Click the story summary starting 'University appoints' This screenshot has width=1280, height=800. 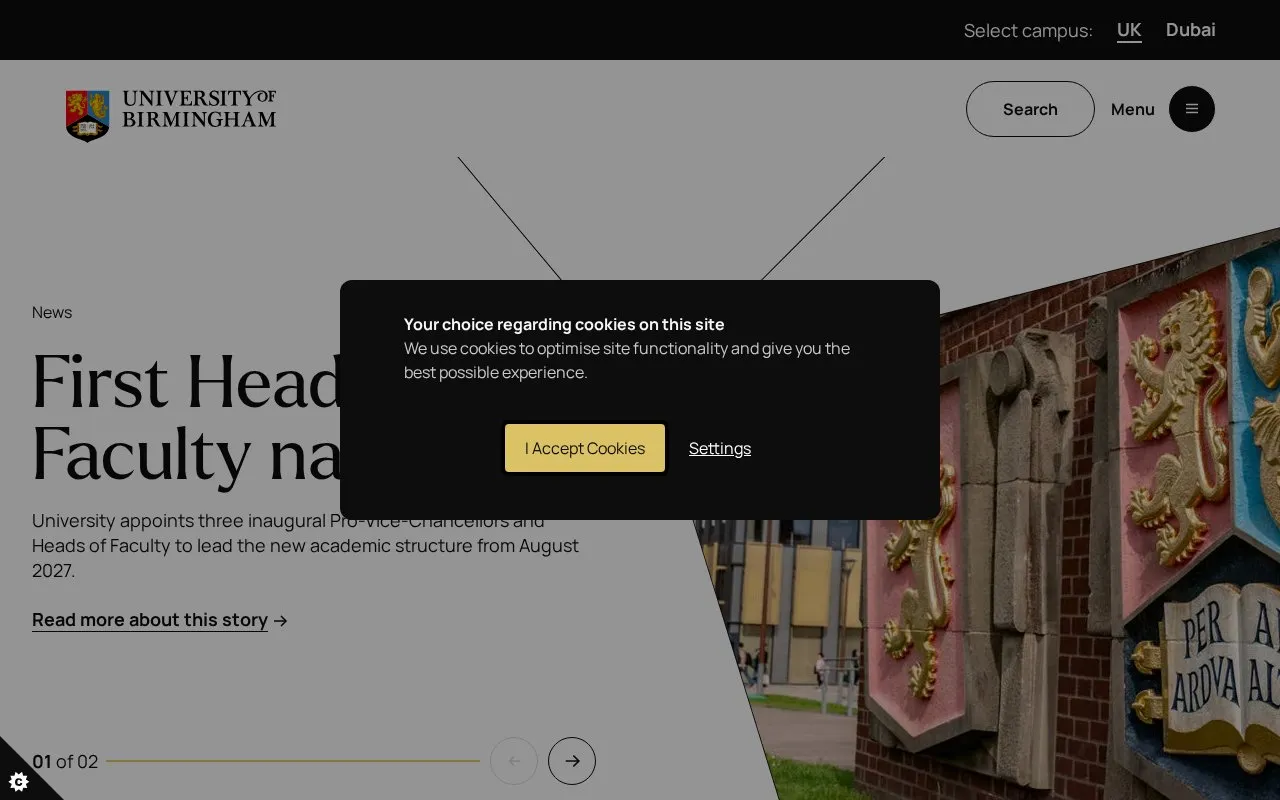click(x=305, y=546)
